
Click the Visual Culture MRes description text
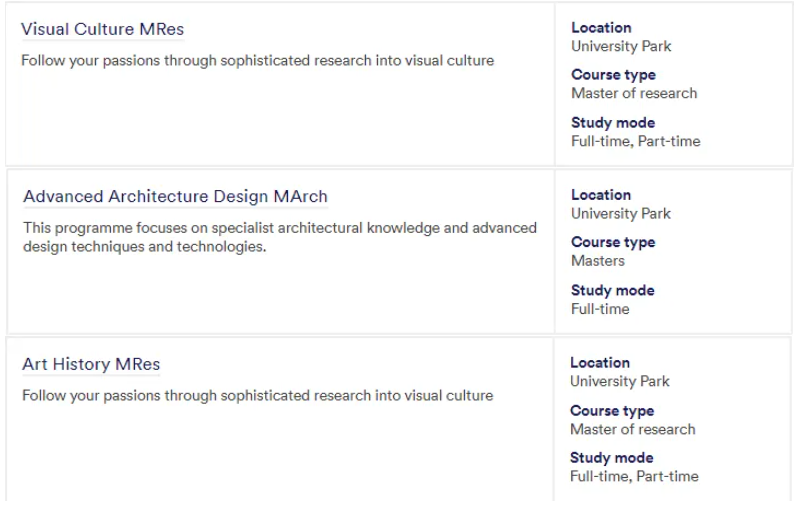[x=258, y=61]
